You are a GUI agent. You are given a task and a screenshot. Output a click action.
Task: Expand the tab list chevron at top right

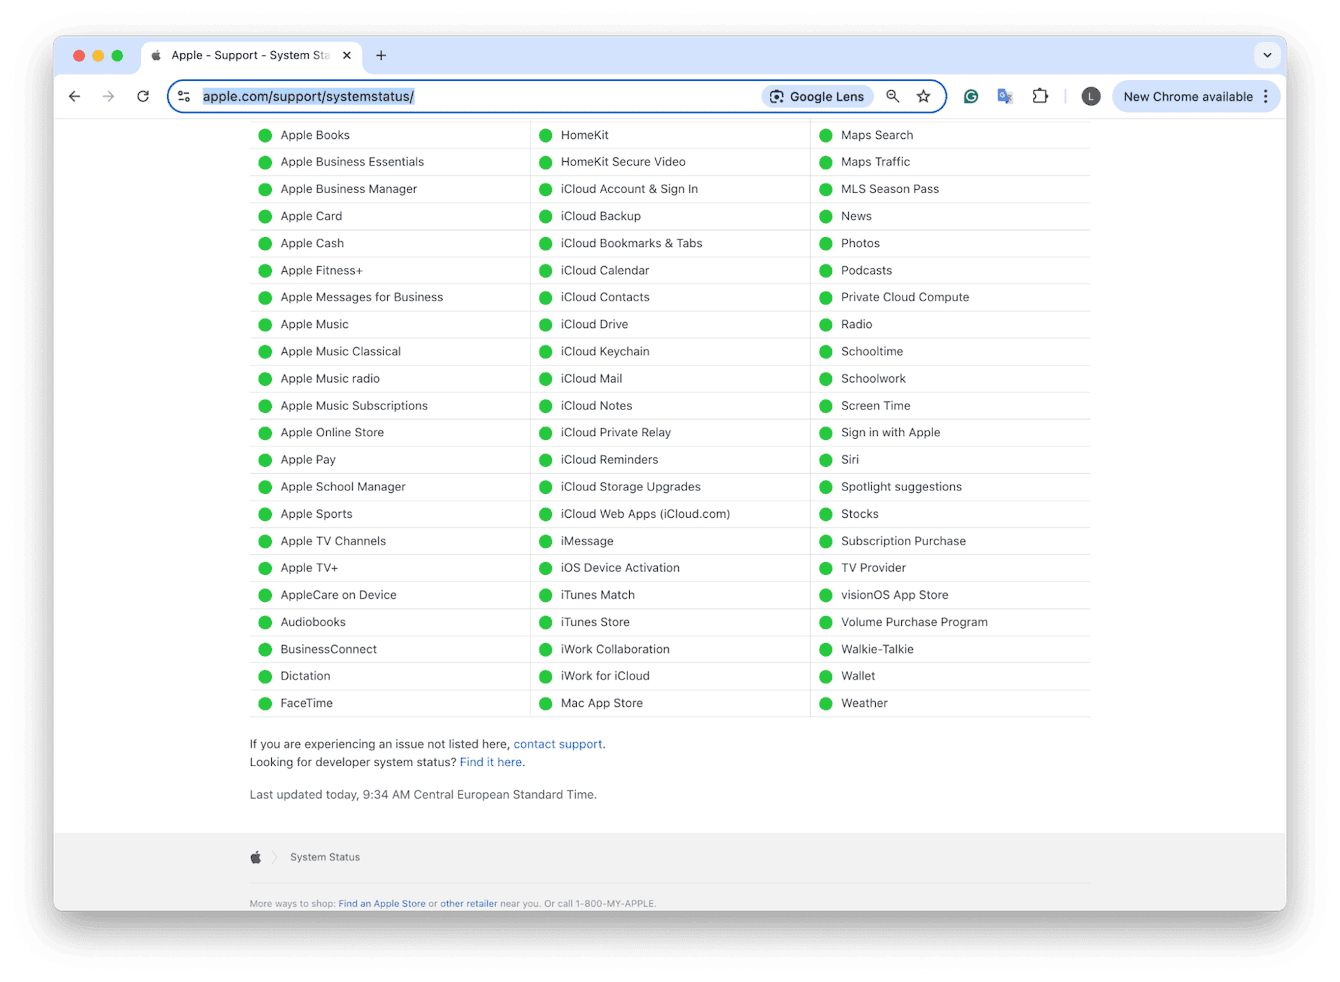[1267, 55]
